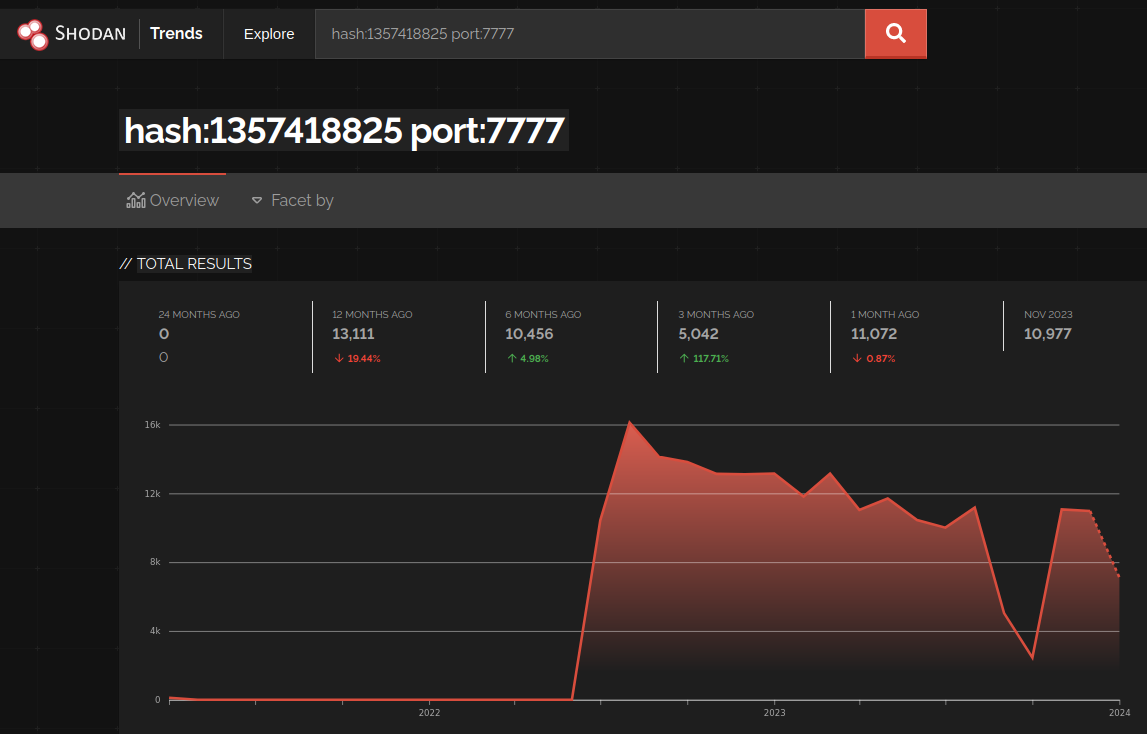Click the Shodan logo icon
The width and height of the screenshot is (1147, 734).
(31, 33)
